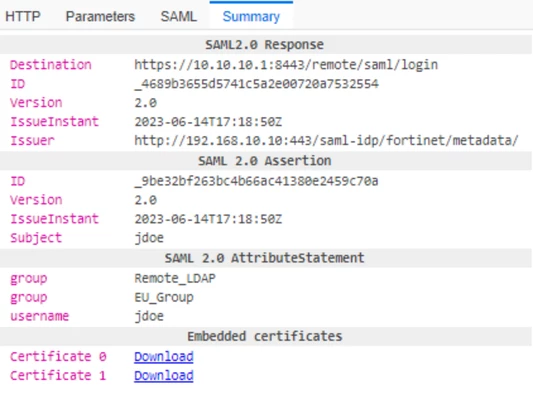Click the Response Version 2.0 value
This screenshot has width=533, height=397.
coord(145,103)
